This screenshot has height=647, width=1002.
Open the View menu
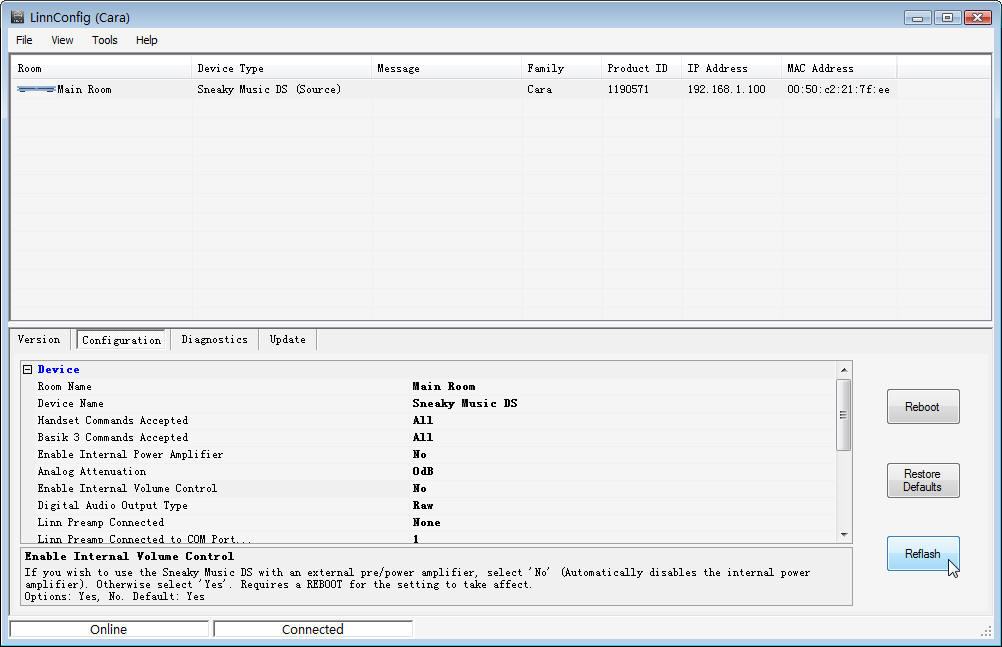click(x=62, y=40)
